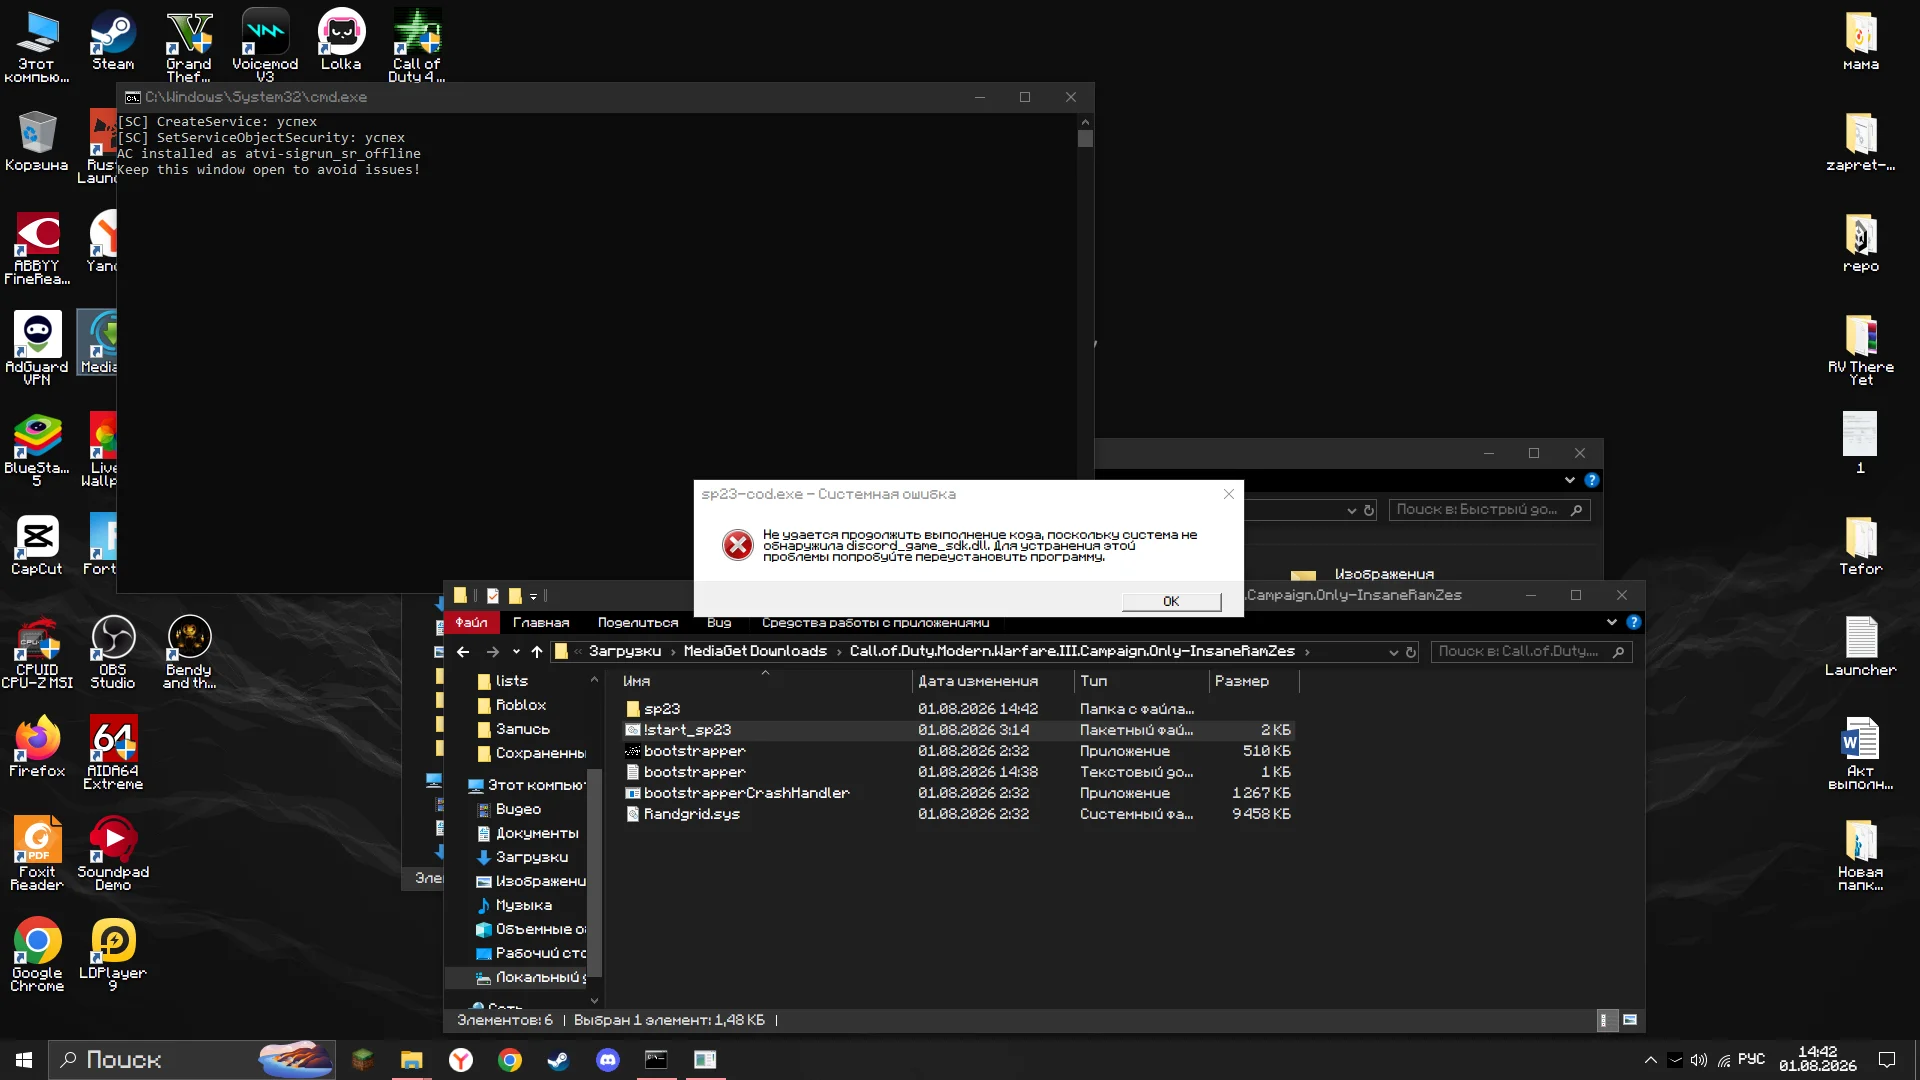
Task: Refresh the Call.of.Duty folder view
Action: (1411, 652)
